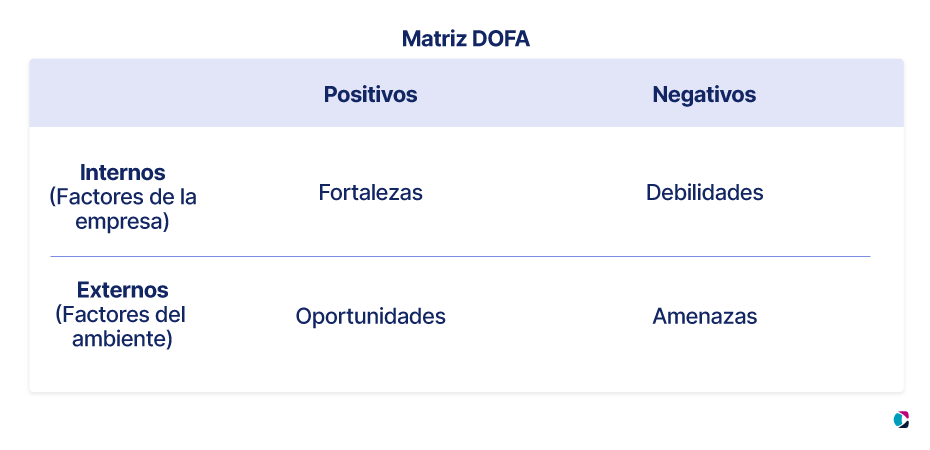Viewport: 930px width, 450px height.
Task: Select the Matriz DOFA title
Action: (466, 39)
